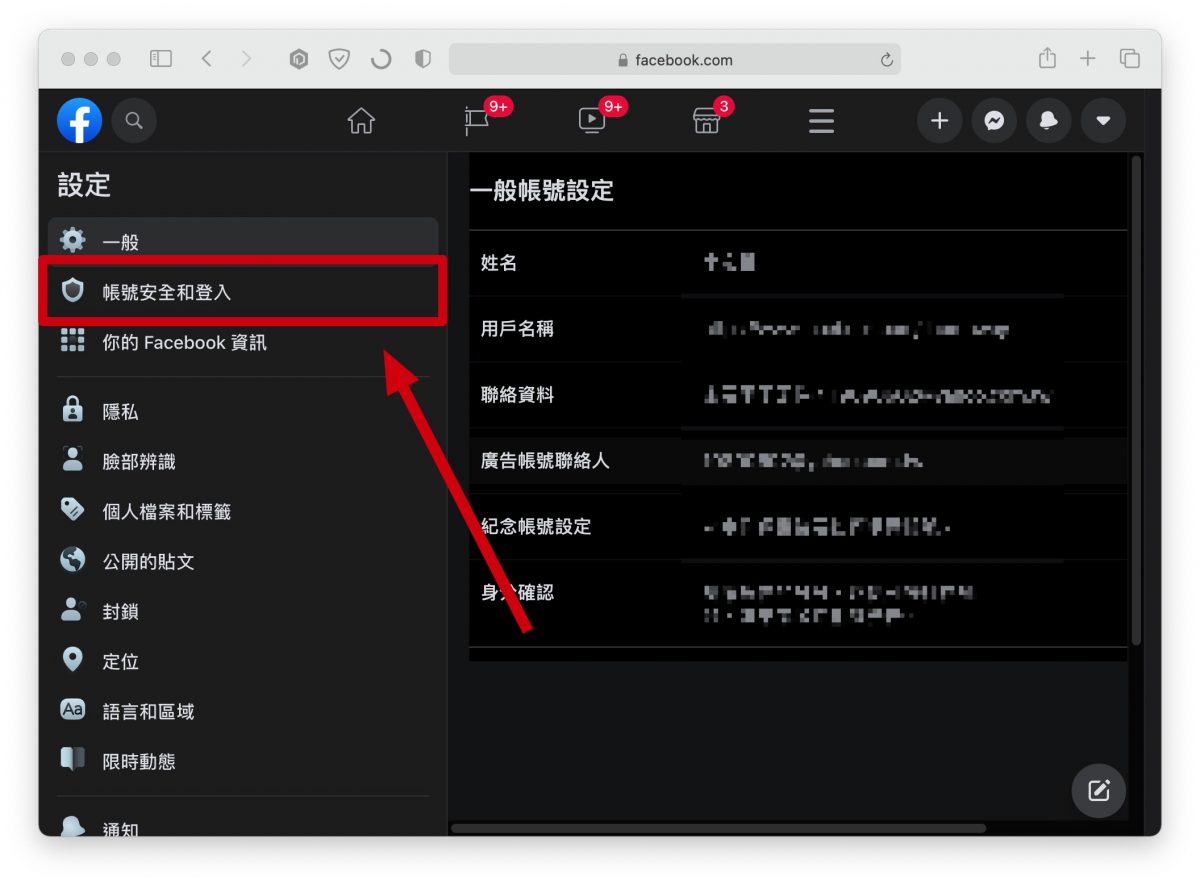The image size is (1200, 884).
Task: Click the shield-check extension icon in Safari toolbar
Action: click(339, 60)
